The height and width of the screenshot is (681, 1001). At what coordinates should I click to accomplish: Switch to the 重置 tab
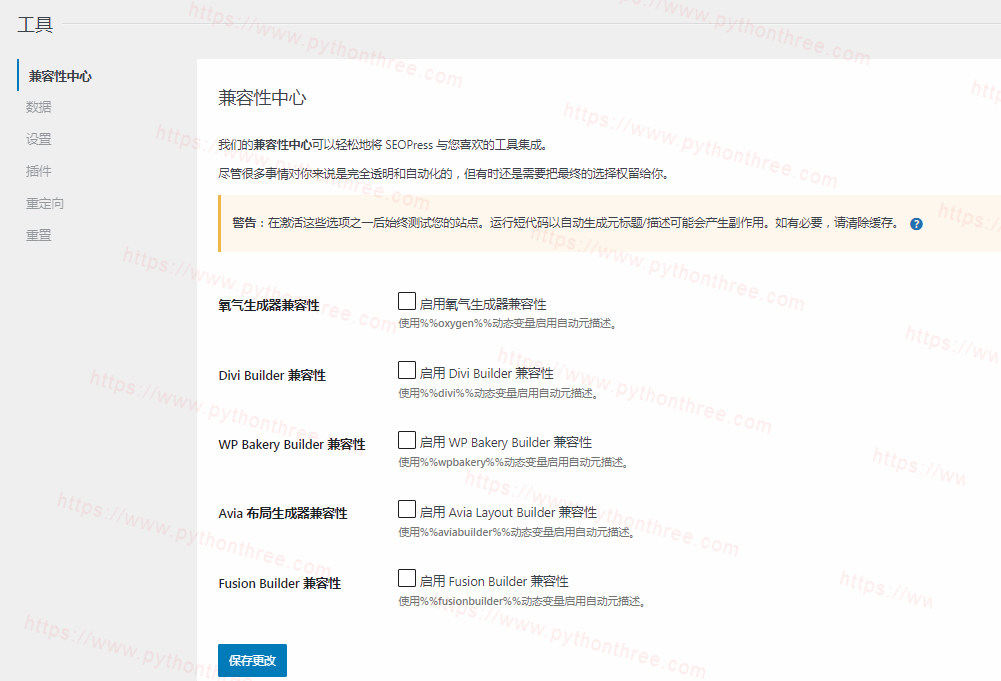point(38,236)
